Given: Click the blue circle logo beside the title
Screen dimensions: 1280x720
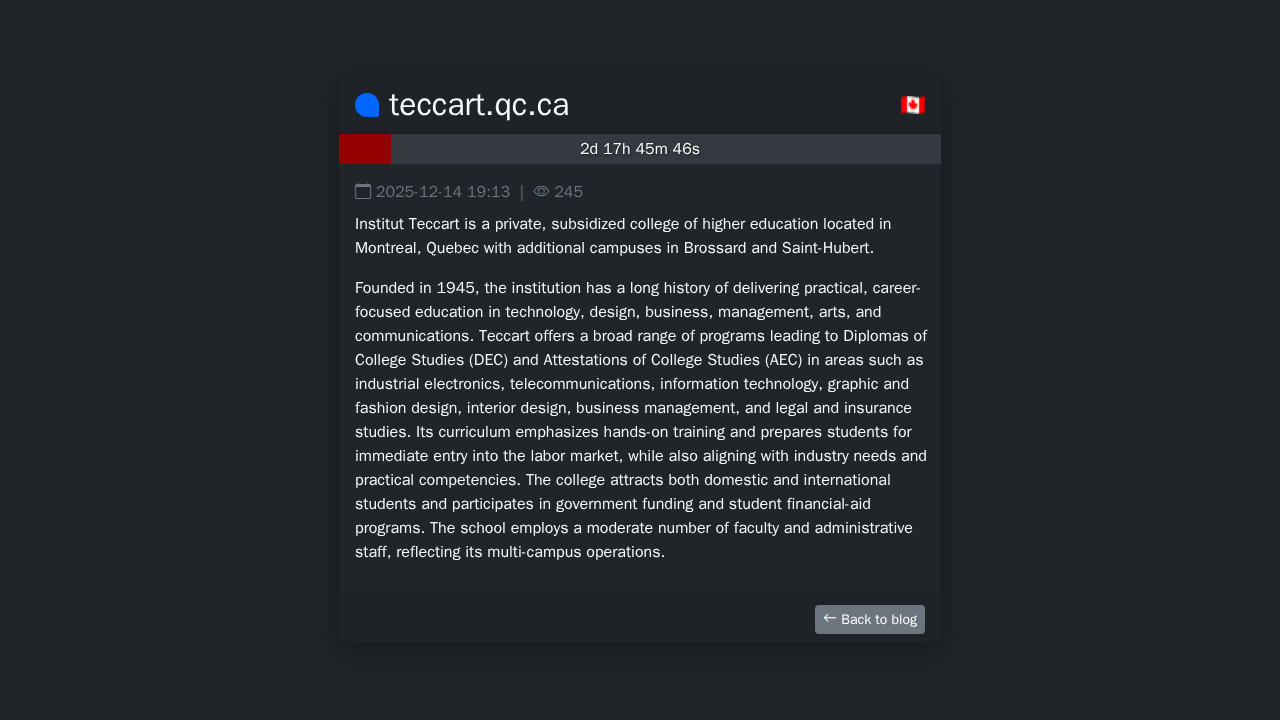Looking at the screenshot, I should pos(367,105).
